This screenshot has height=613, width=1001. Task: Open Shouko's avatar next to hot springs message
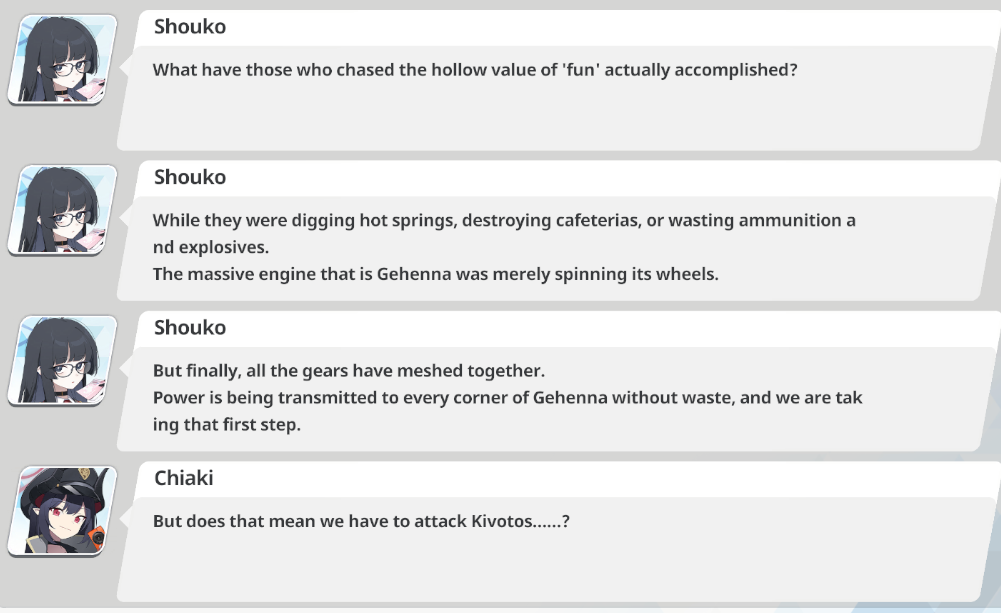coord(63,210)
